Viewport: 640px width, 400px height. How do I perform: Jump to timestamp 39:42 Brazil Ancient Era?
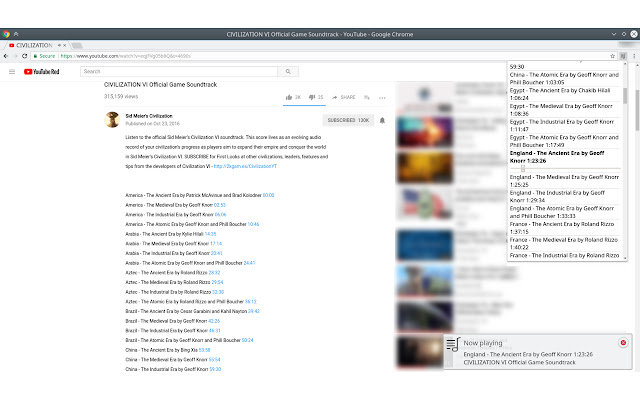click(254, 311)
